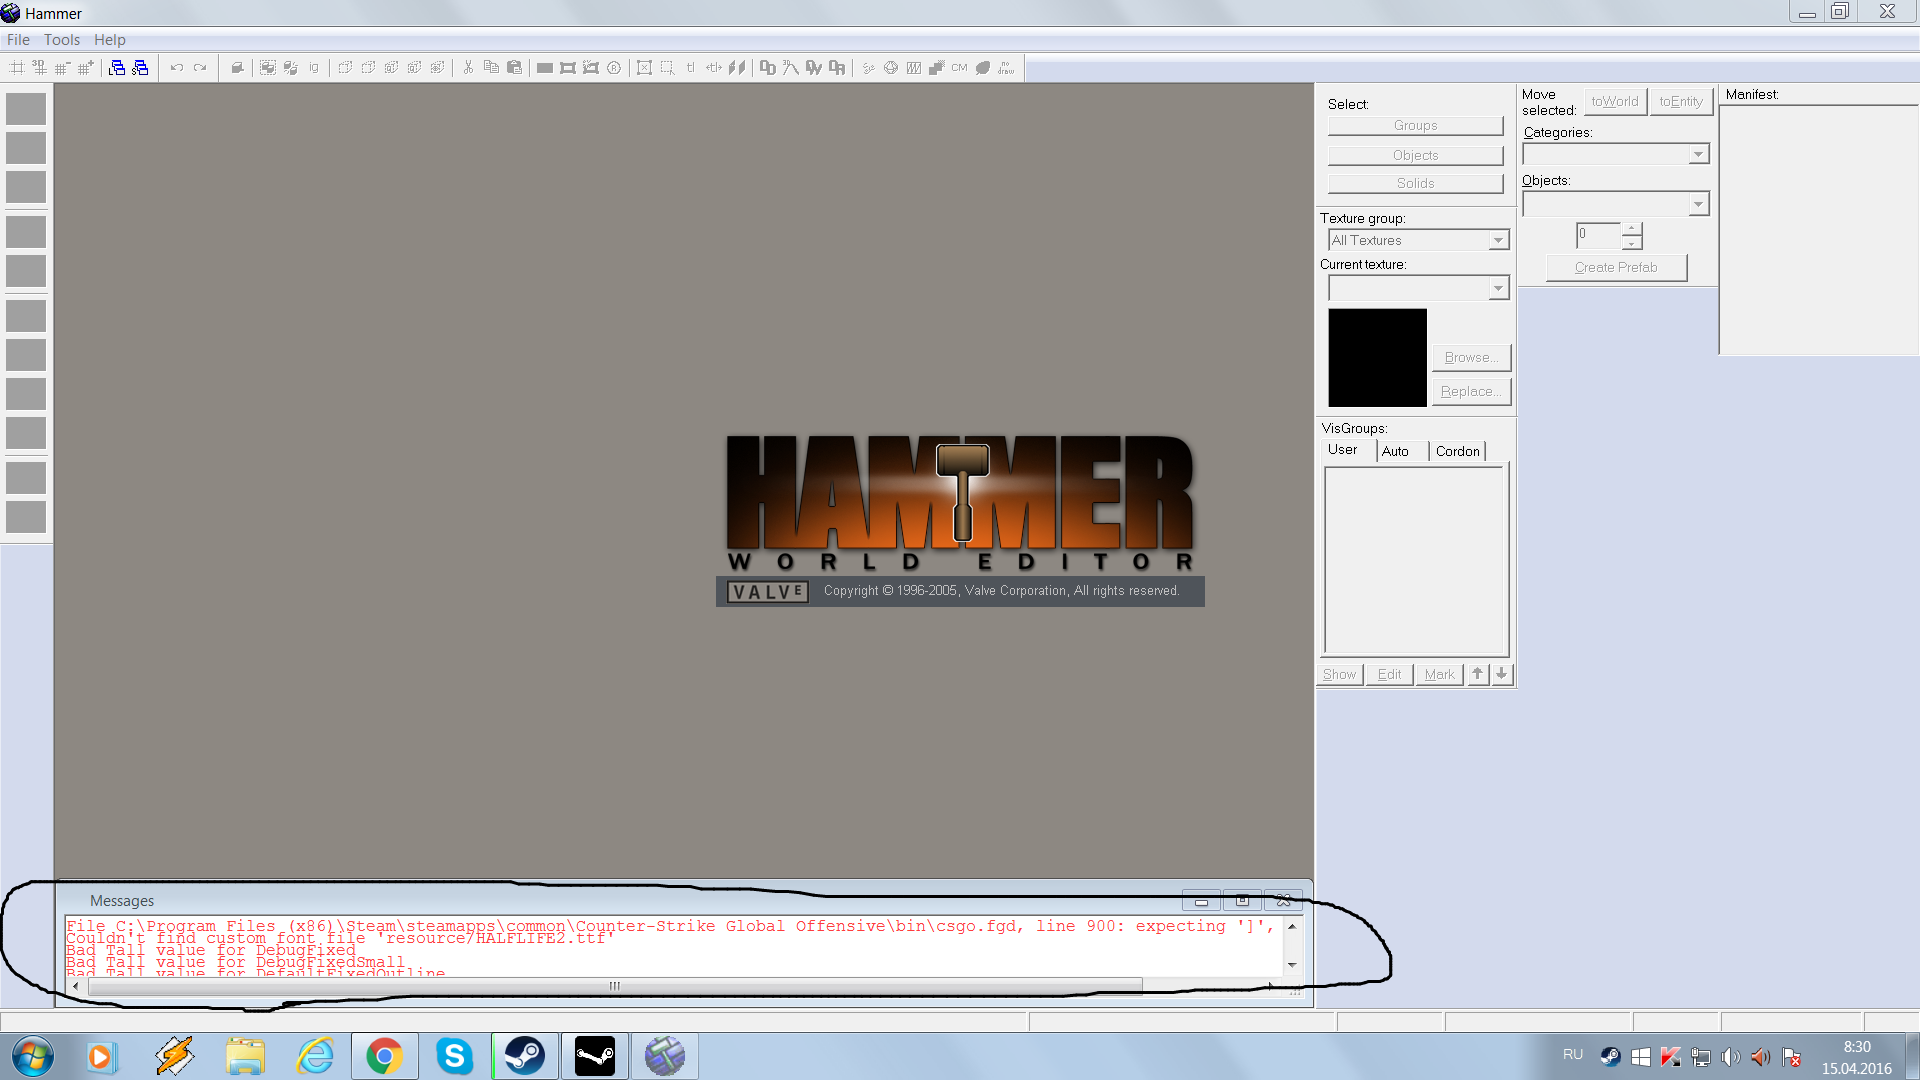Click the face alignment icon
The width and height of the screenshot is (1920, 1080).
click(x=737, y=68)
